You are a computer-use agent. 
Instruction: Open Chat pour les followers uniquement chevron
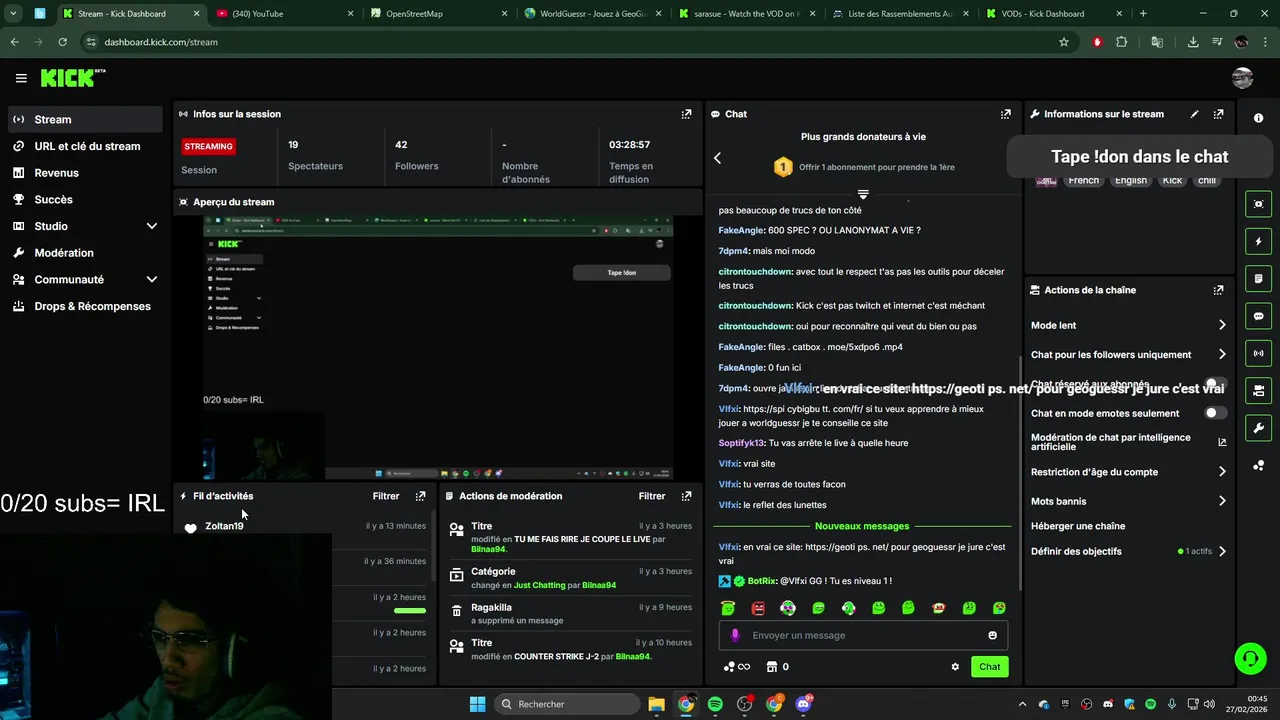[1222, 354]
